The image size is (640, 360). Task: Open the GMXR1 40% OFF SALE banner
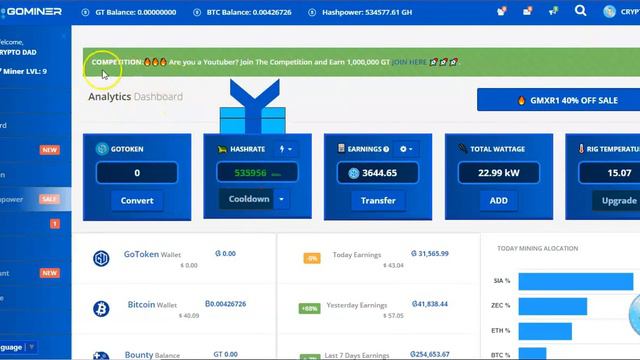[x=558, y=100]
